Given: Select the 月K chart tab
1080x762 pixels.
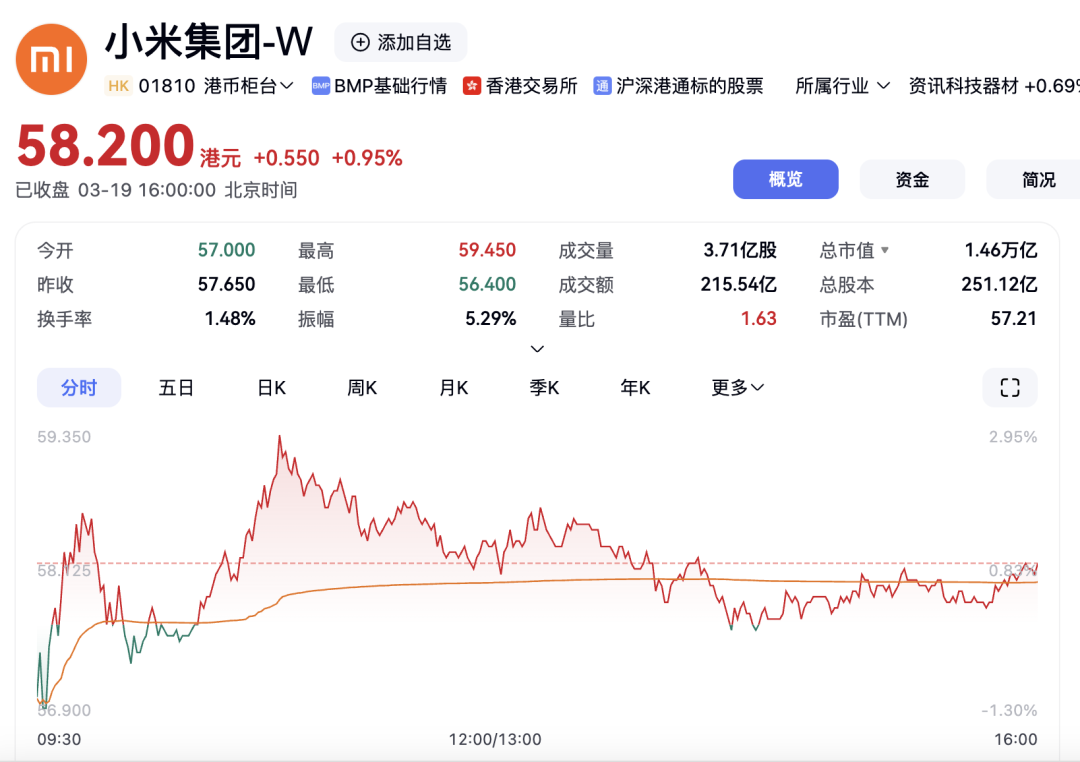Looking at the screenshot, I should pyautogui.click(x=453, y=388).
